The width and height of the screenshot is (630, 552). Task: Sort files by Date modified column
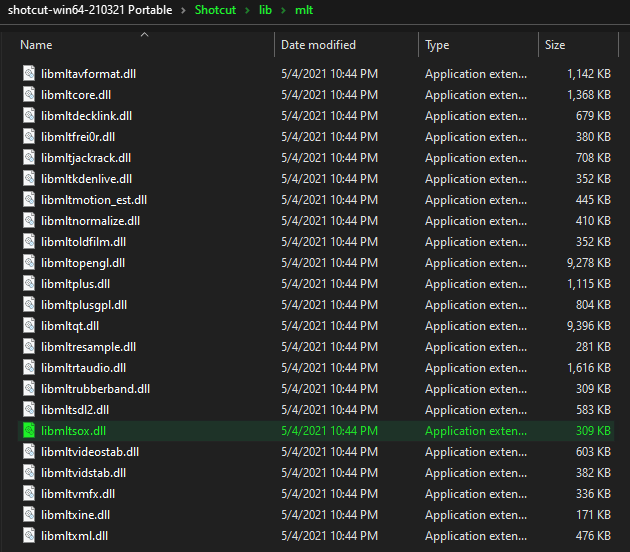coord(318,45)
